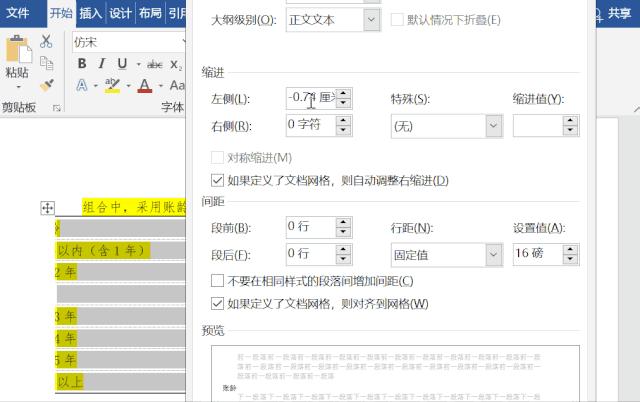Open paste options dropdown arrow
Viewport: 640px width, 402px height.
click(18, 87)
